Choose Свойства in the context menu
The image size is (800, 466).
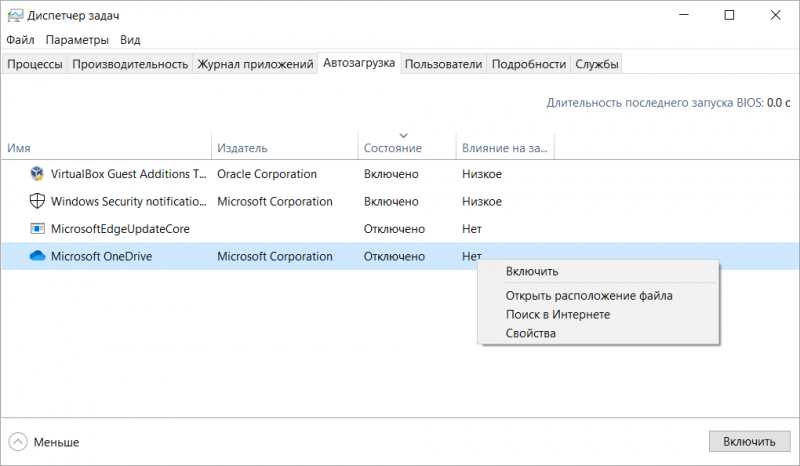pos(598,333)
